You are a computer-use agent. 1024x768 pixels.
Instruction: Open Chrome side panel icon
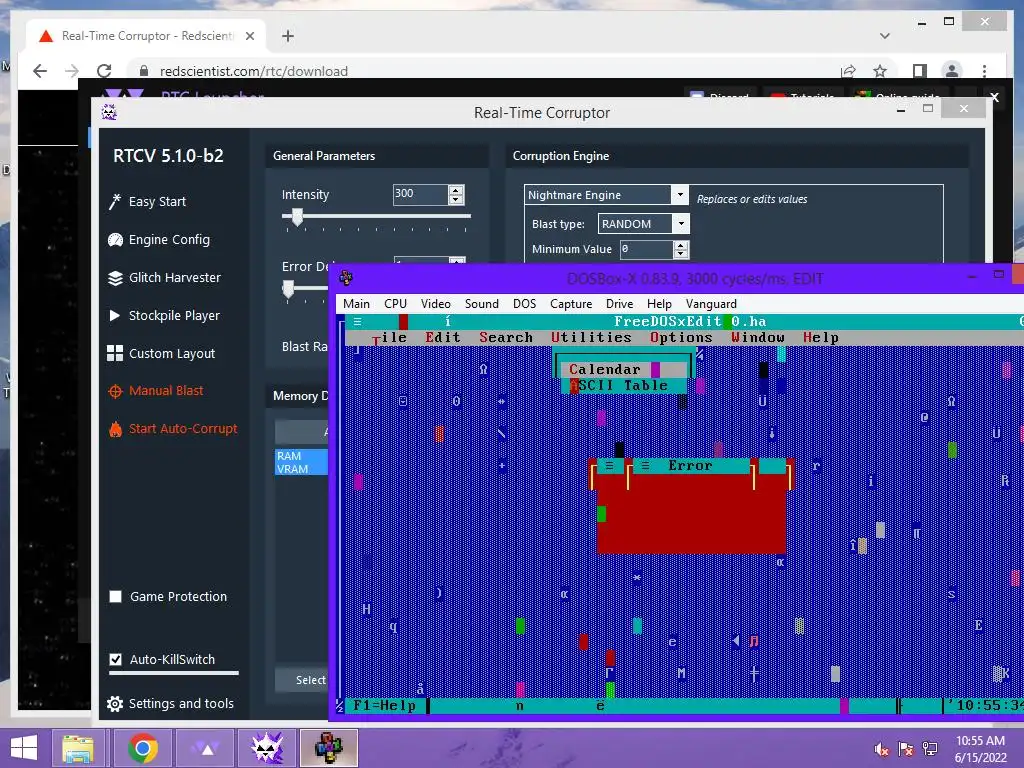[920, 71]
